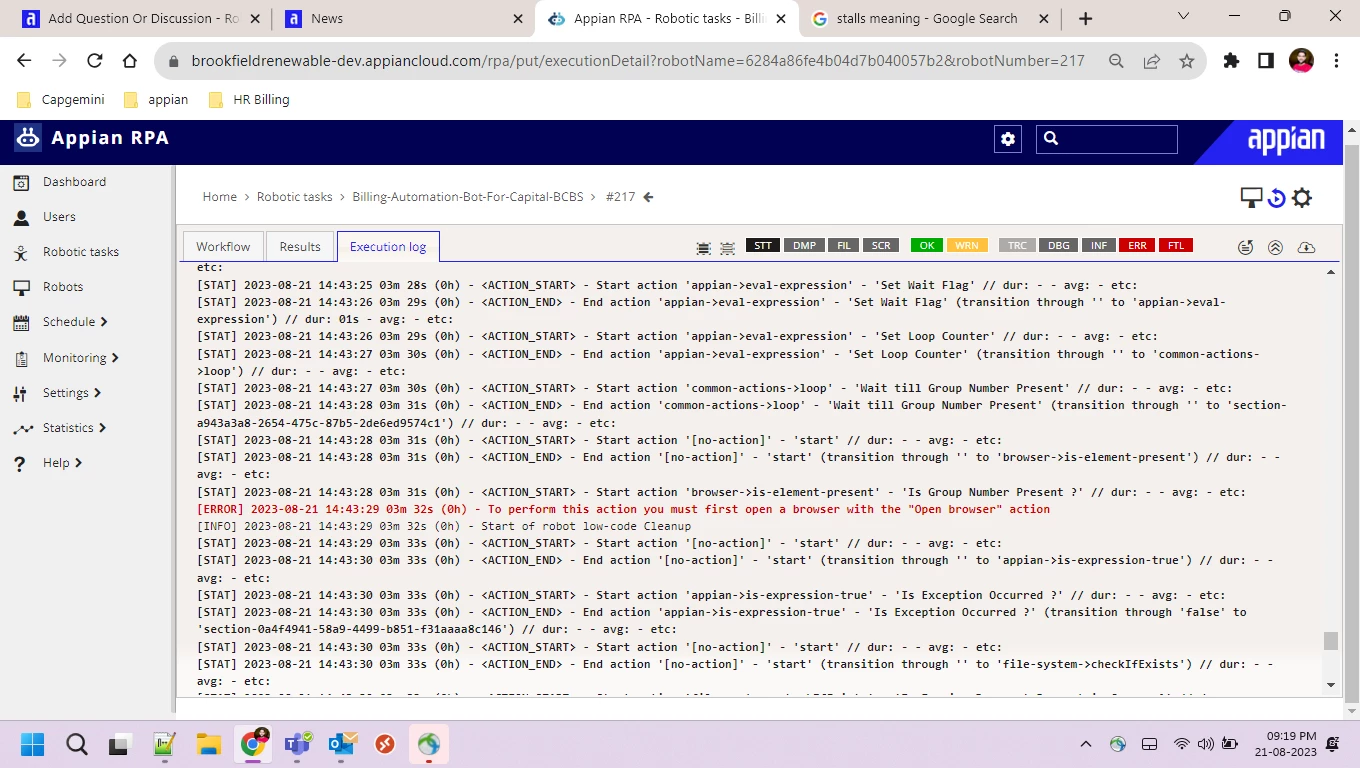This screenshot has height=768, width=1360.
Task: Expand the Settings submenu arrow
Action: click(97, 393)
